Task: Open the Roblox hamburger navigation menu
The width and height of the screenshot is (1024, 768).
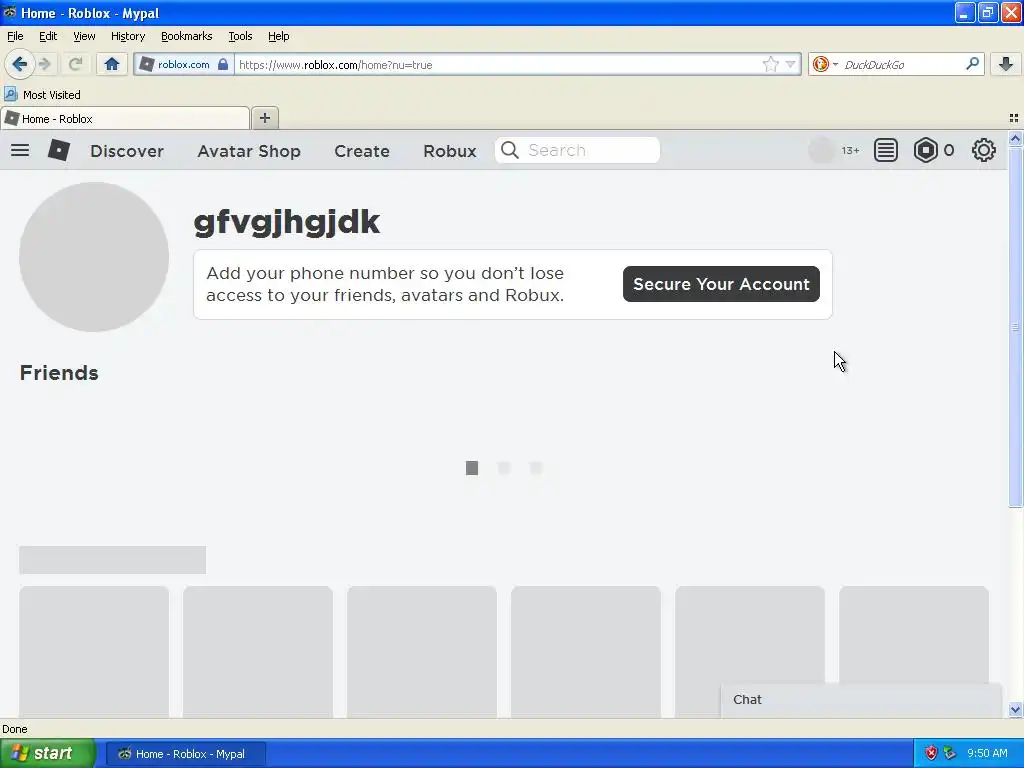Action: [x=20, y=150]
